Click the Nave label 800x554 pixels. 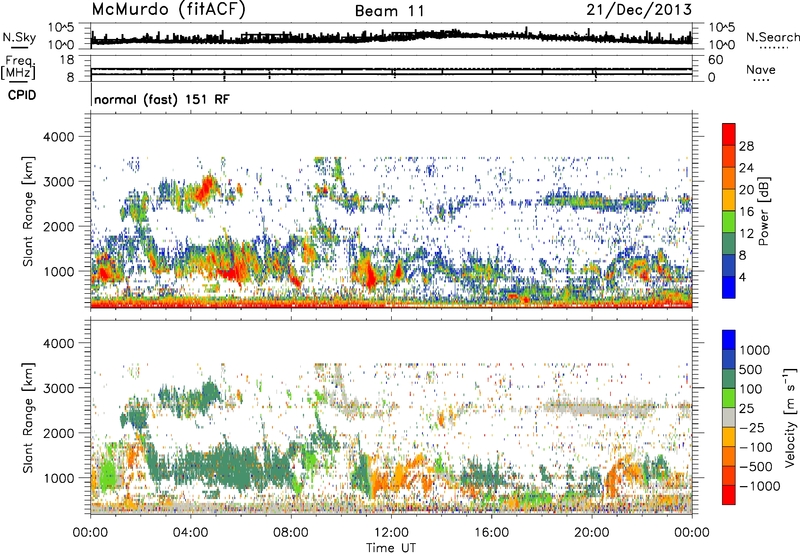(x=761, y=69)
